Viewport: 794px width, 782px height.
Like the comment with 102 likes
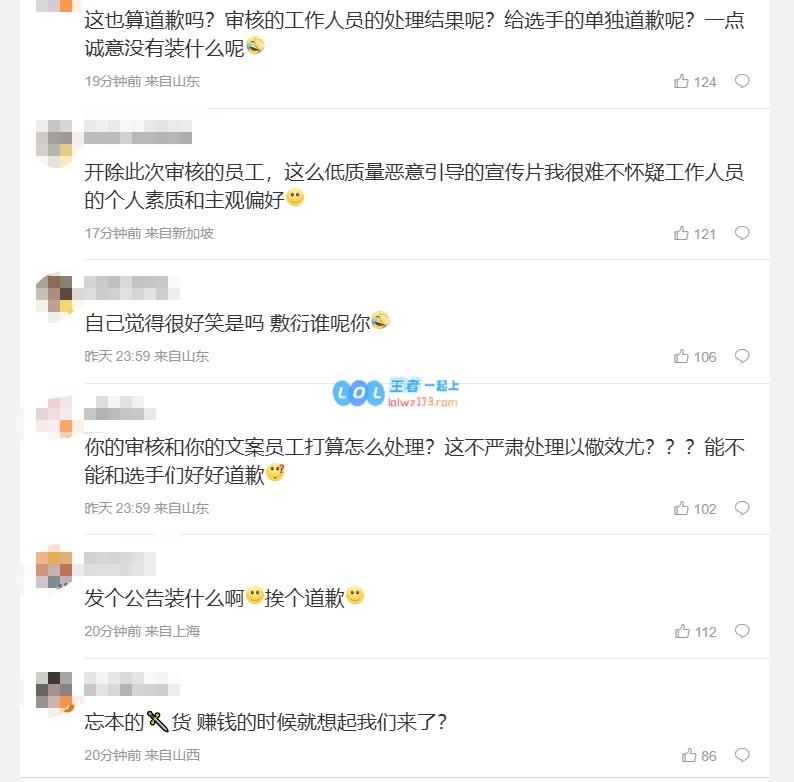pos(682,509)
